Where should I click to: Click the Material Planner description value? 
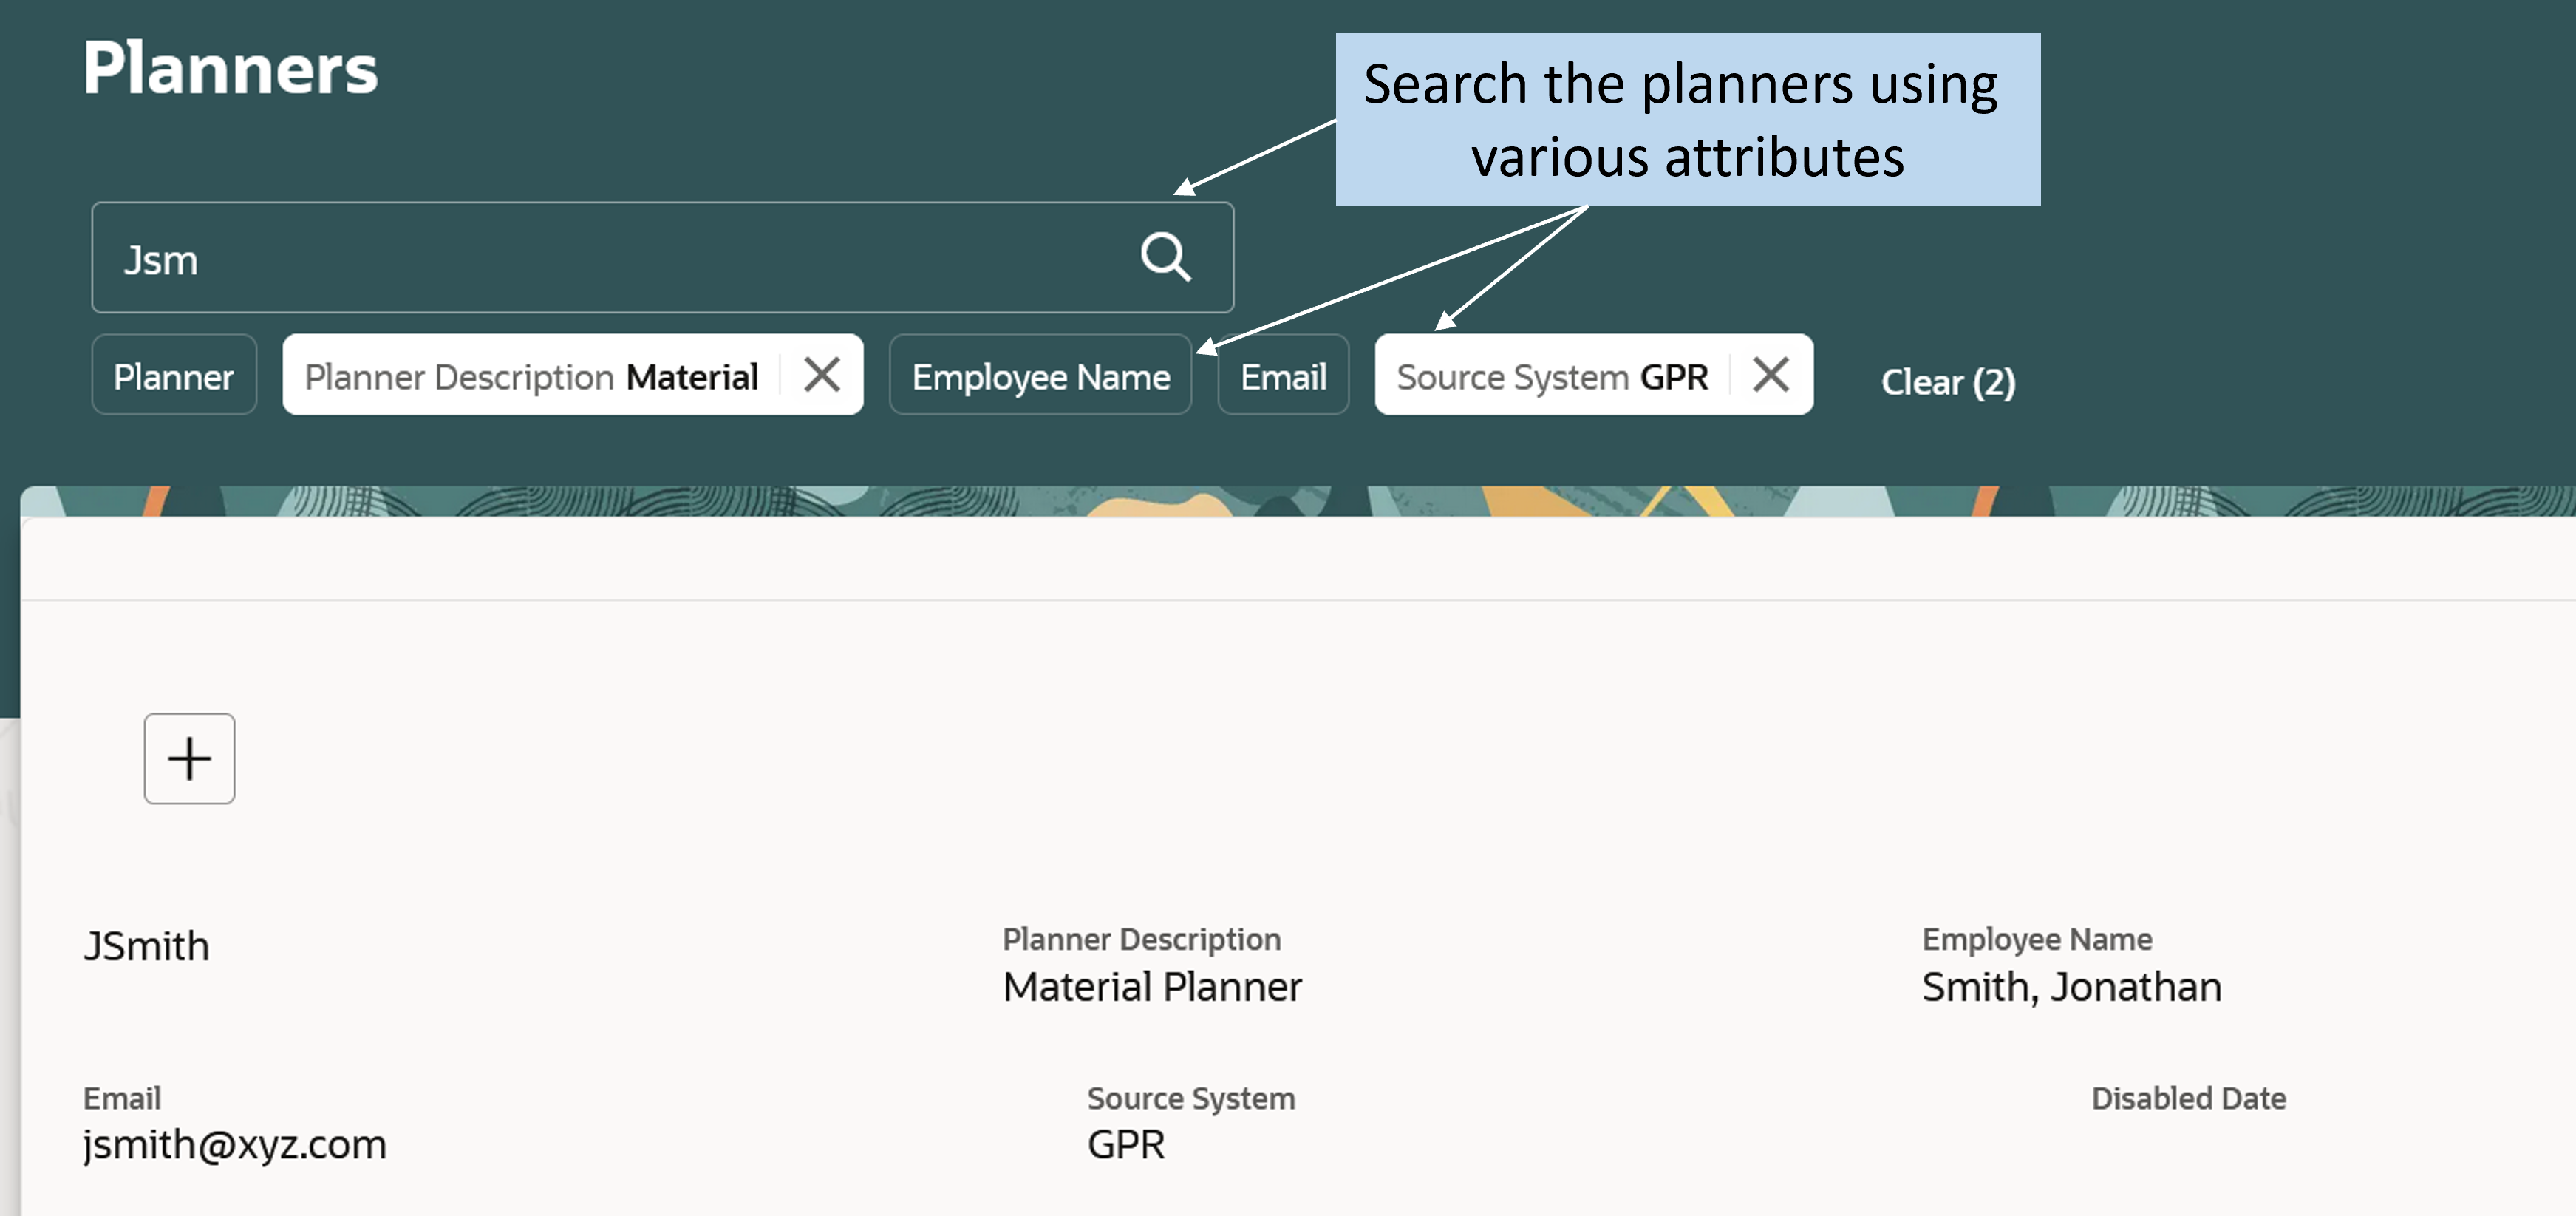1152,986
